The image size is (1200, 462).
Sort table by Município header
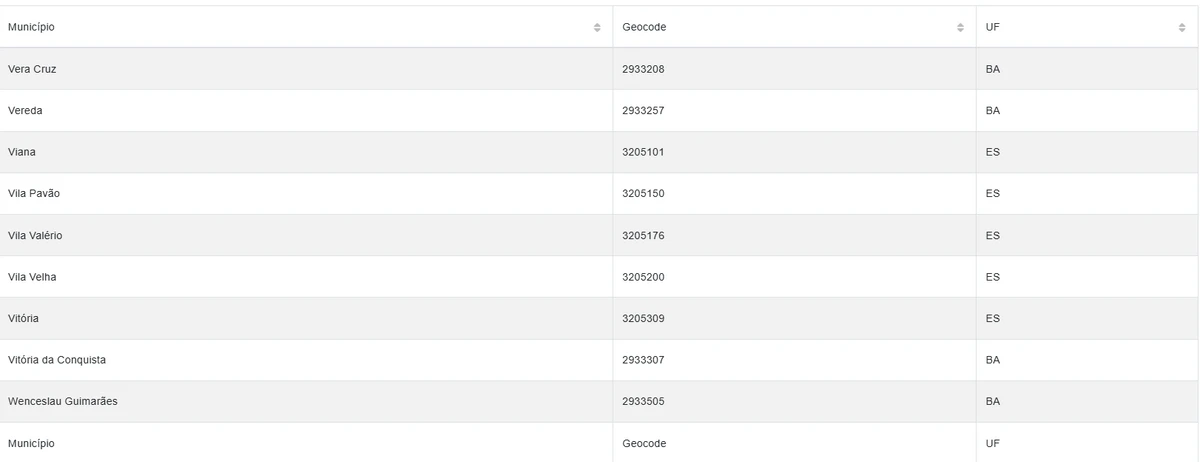(31, 27)
